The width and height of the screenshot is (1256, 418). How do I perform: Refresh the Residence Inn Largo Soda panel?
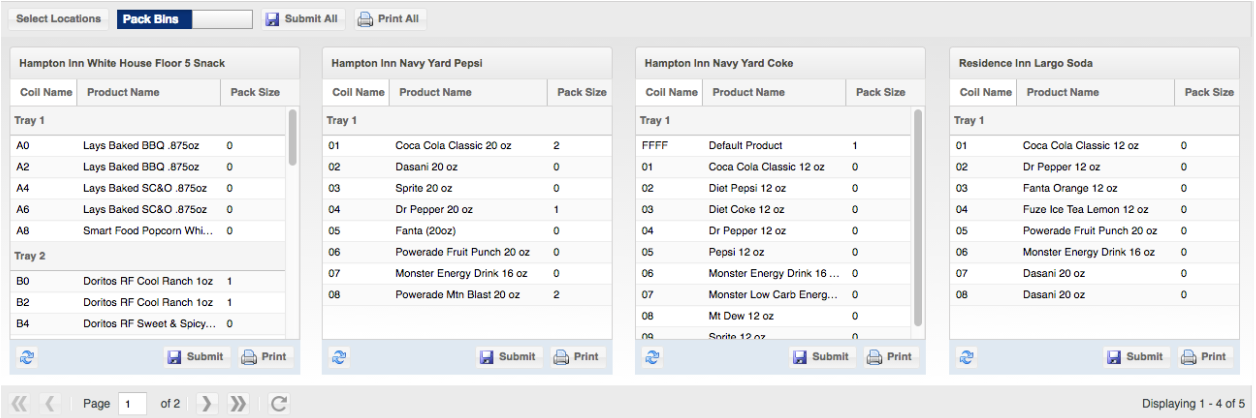966,357
